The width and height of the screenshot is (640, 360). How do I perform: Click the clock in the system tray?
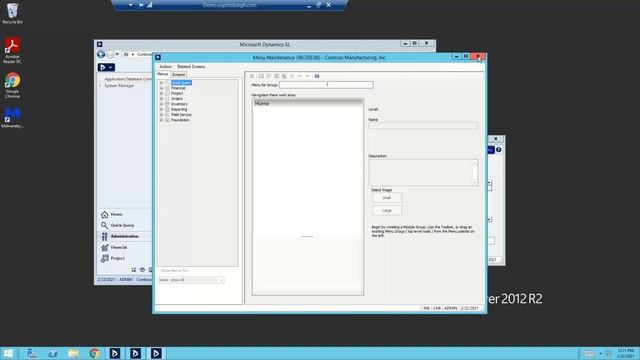(625, 353)
